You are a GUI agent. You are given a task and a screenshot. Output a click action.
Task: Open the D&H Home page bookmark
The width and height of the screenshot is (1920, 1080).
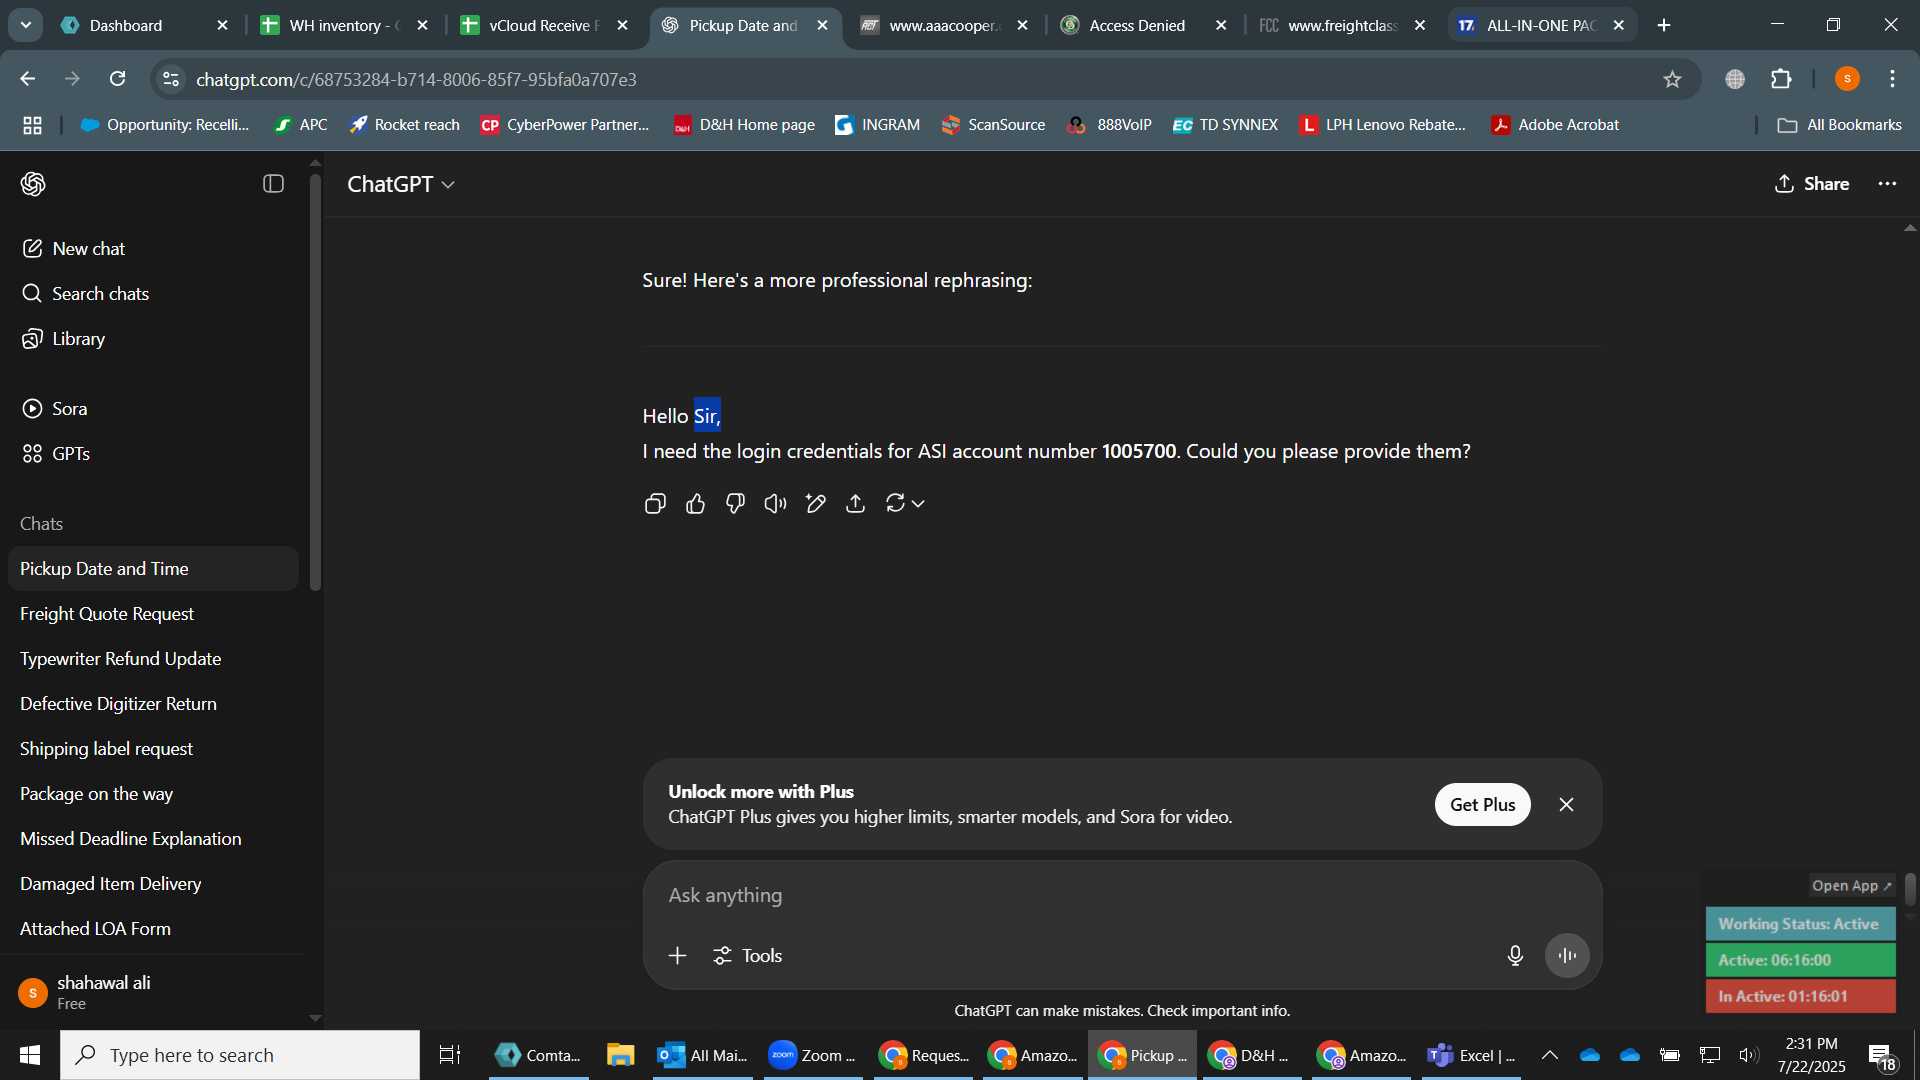[744, 125]
